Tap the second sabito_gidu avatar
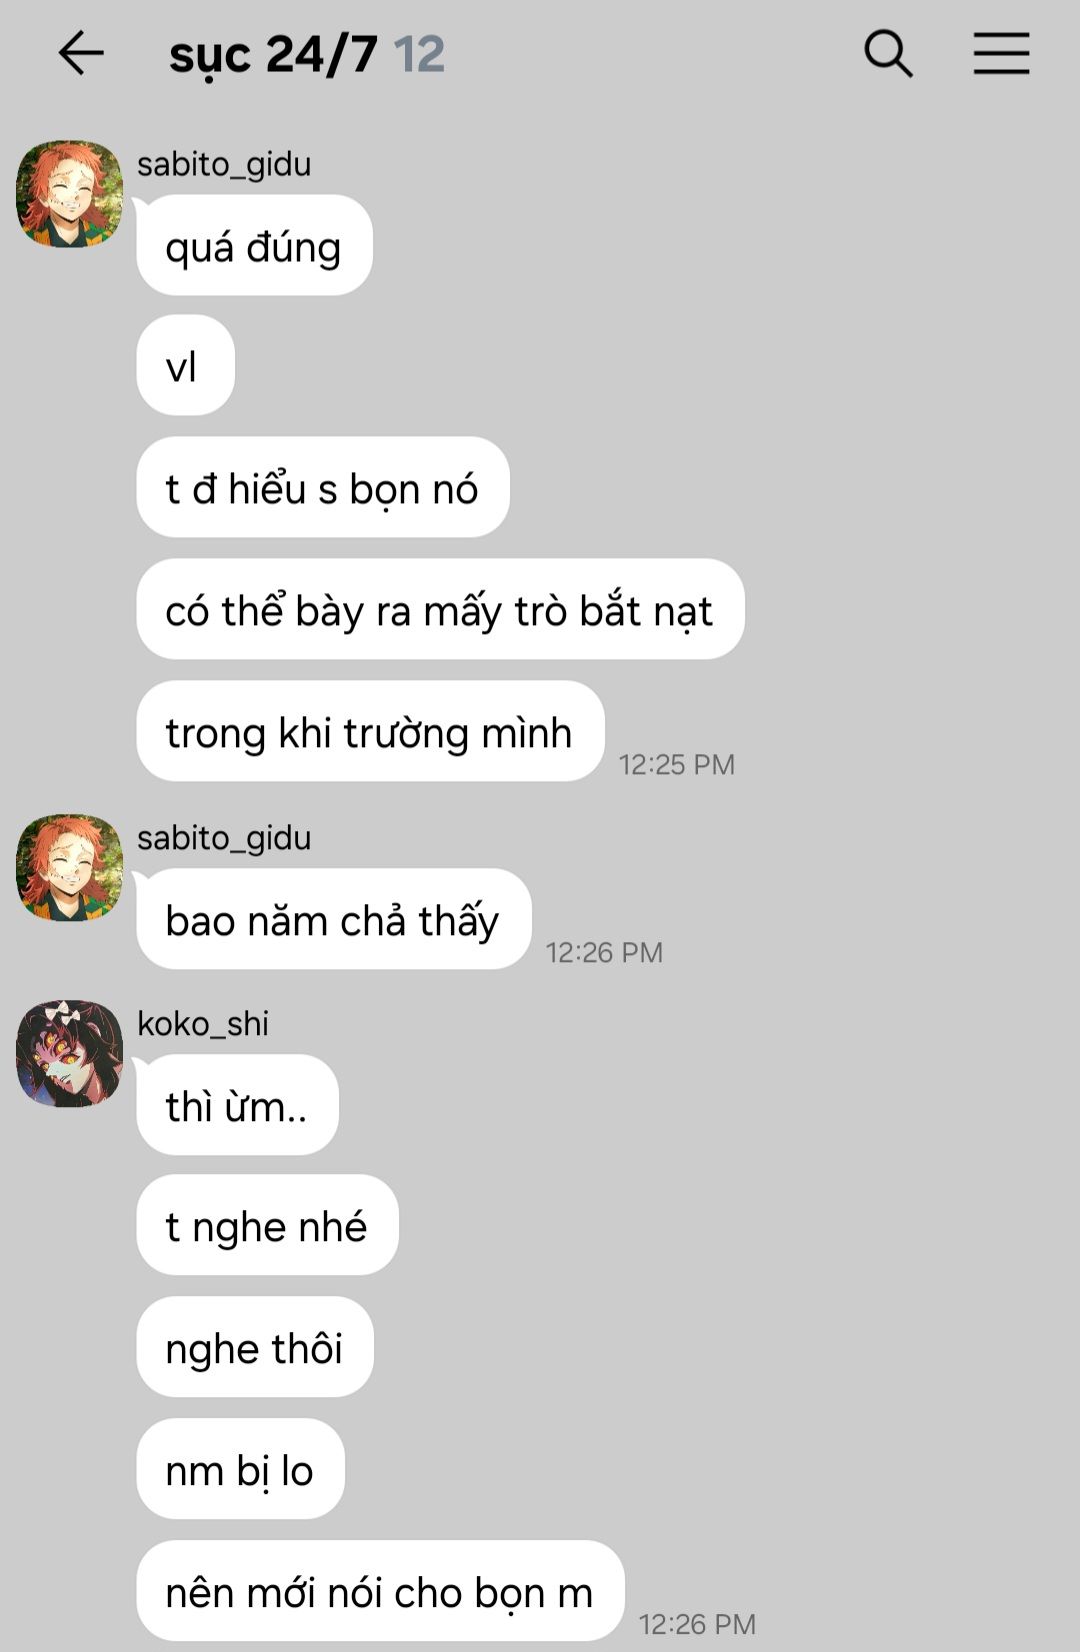Image resolution: width=1080 pixels, height=1652 pixels. tap(69, 867)
